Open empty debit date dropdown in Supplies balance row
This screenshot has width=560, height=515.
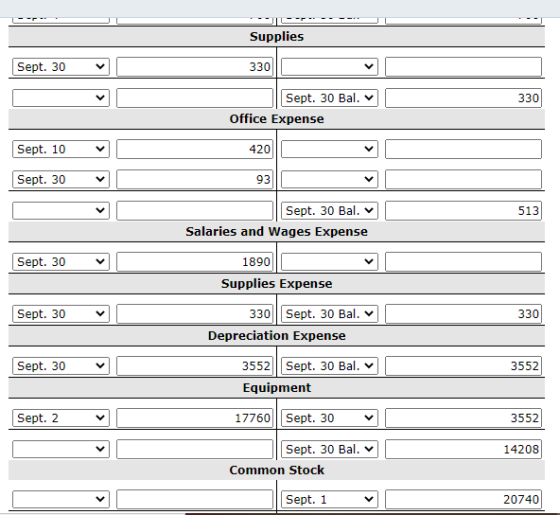[x=61, y=98]
